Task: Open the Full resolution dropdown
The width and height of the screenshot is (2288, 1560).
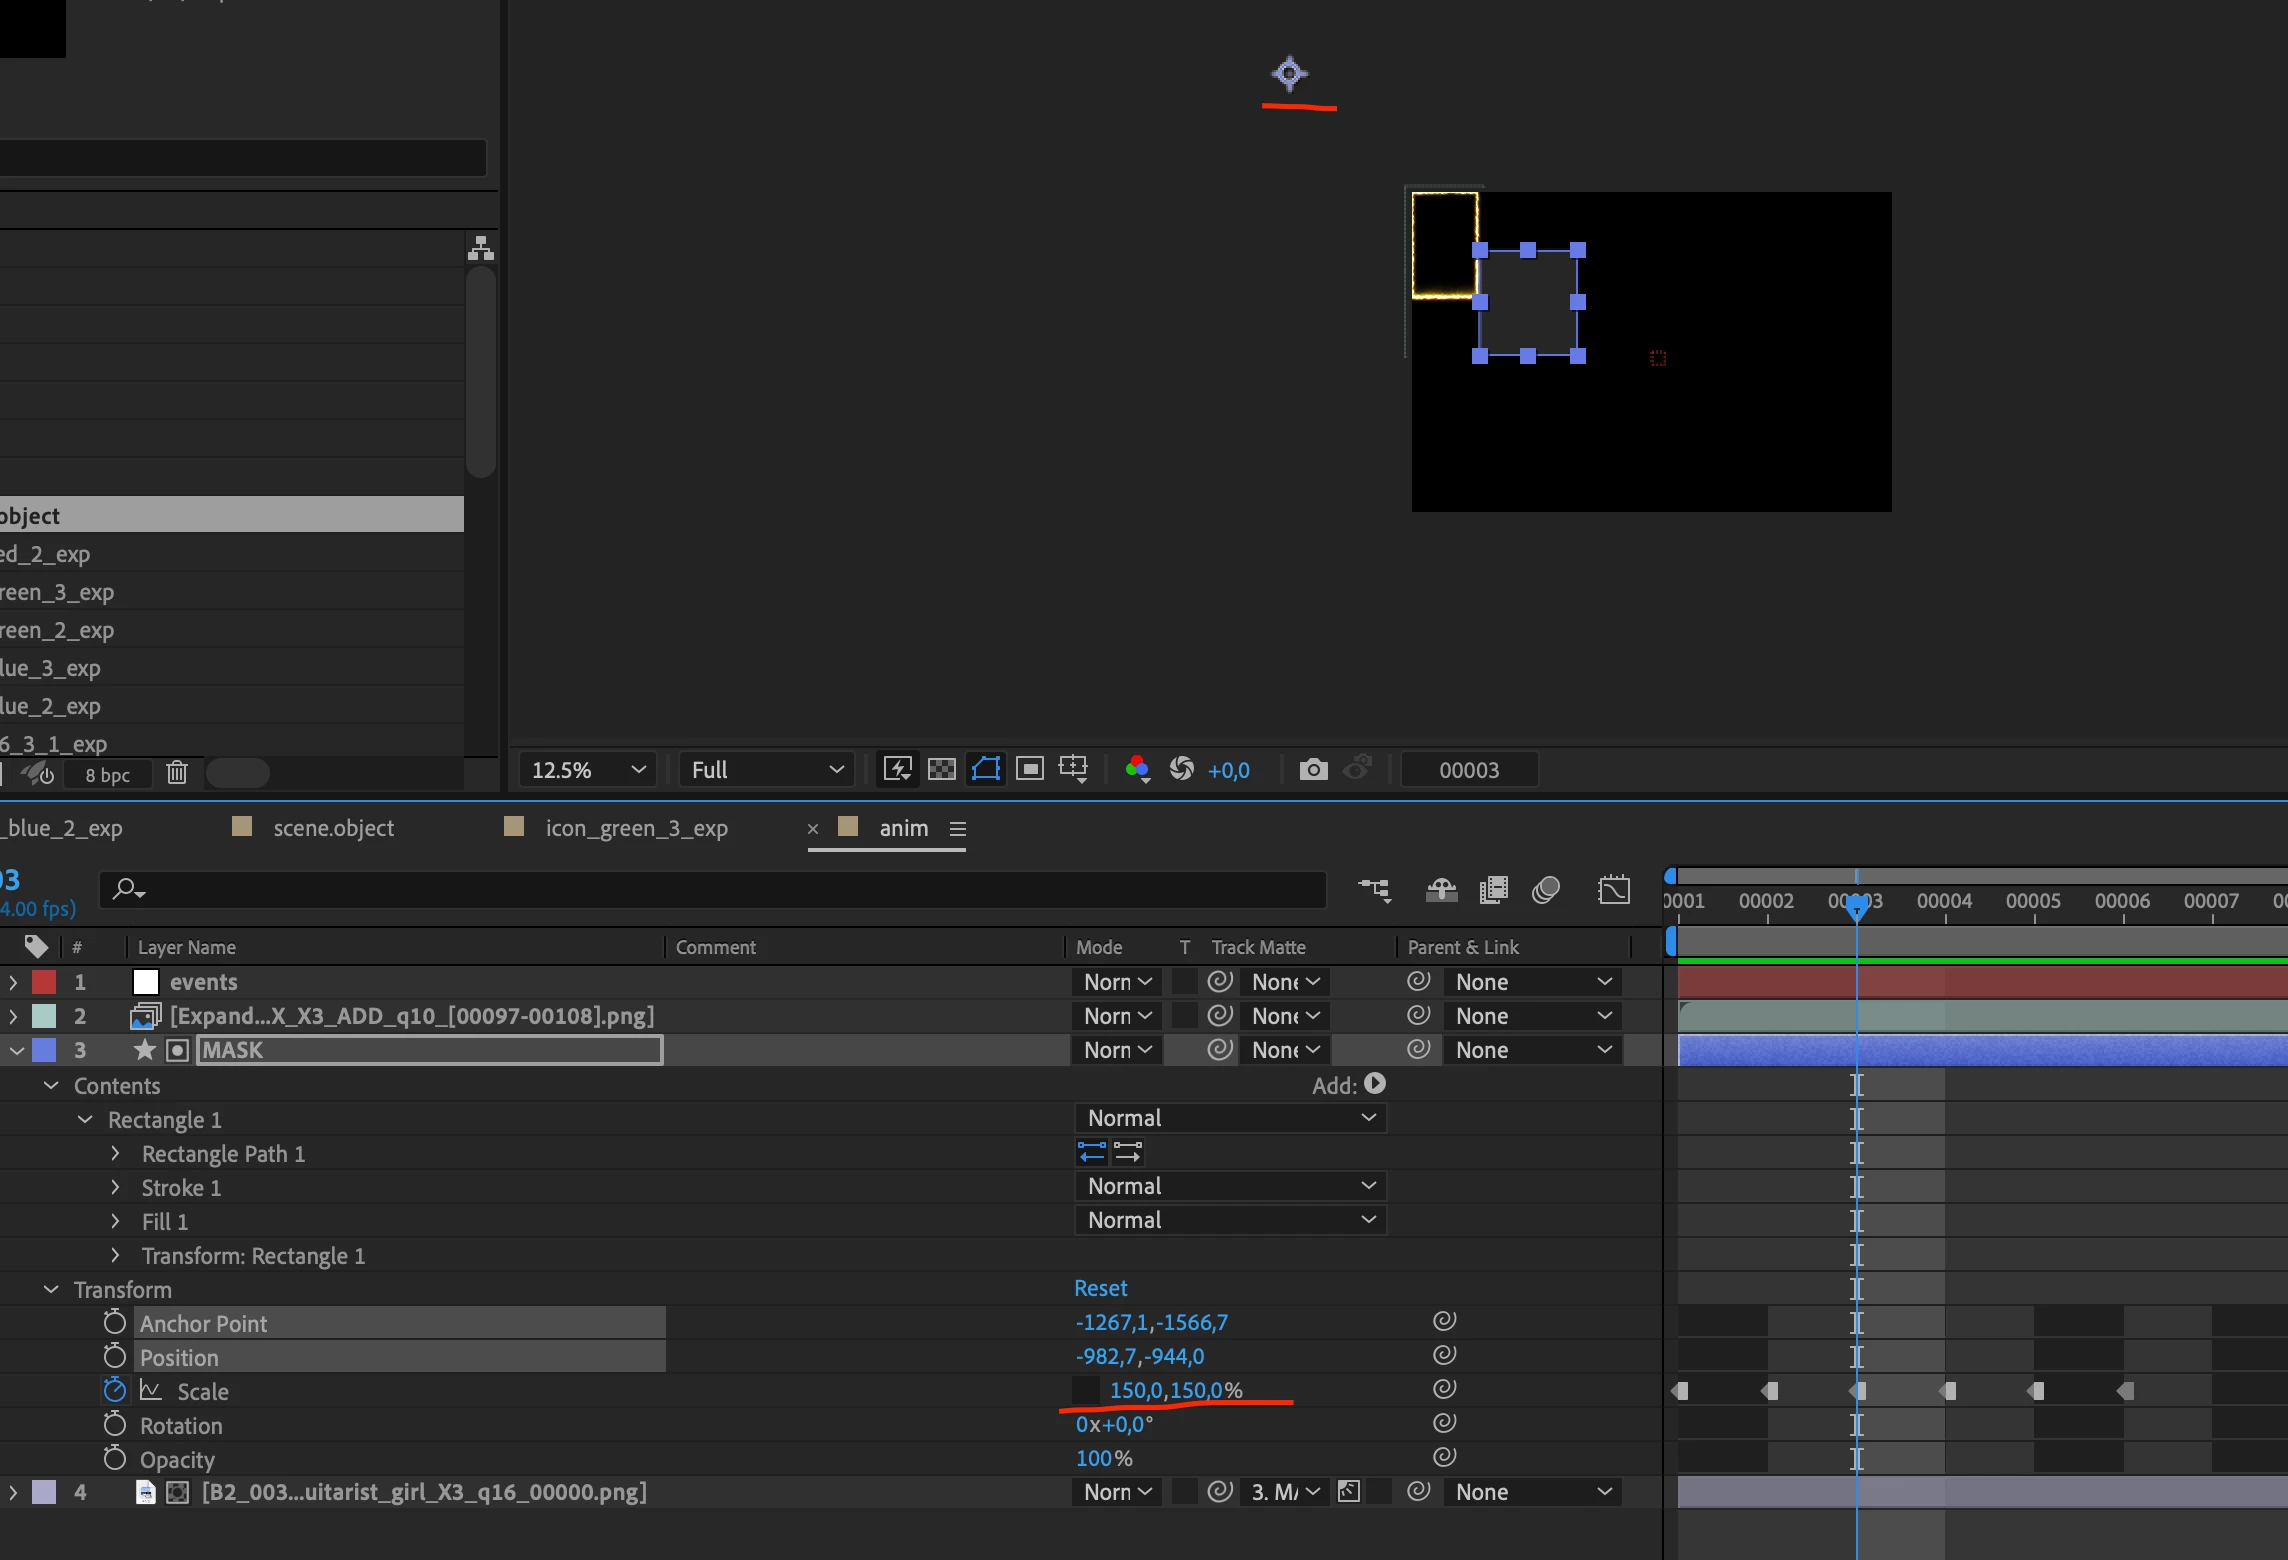Action: (766, 770)
